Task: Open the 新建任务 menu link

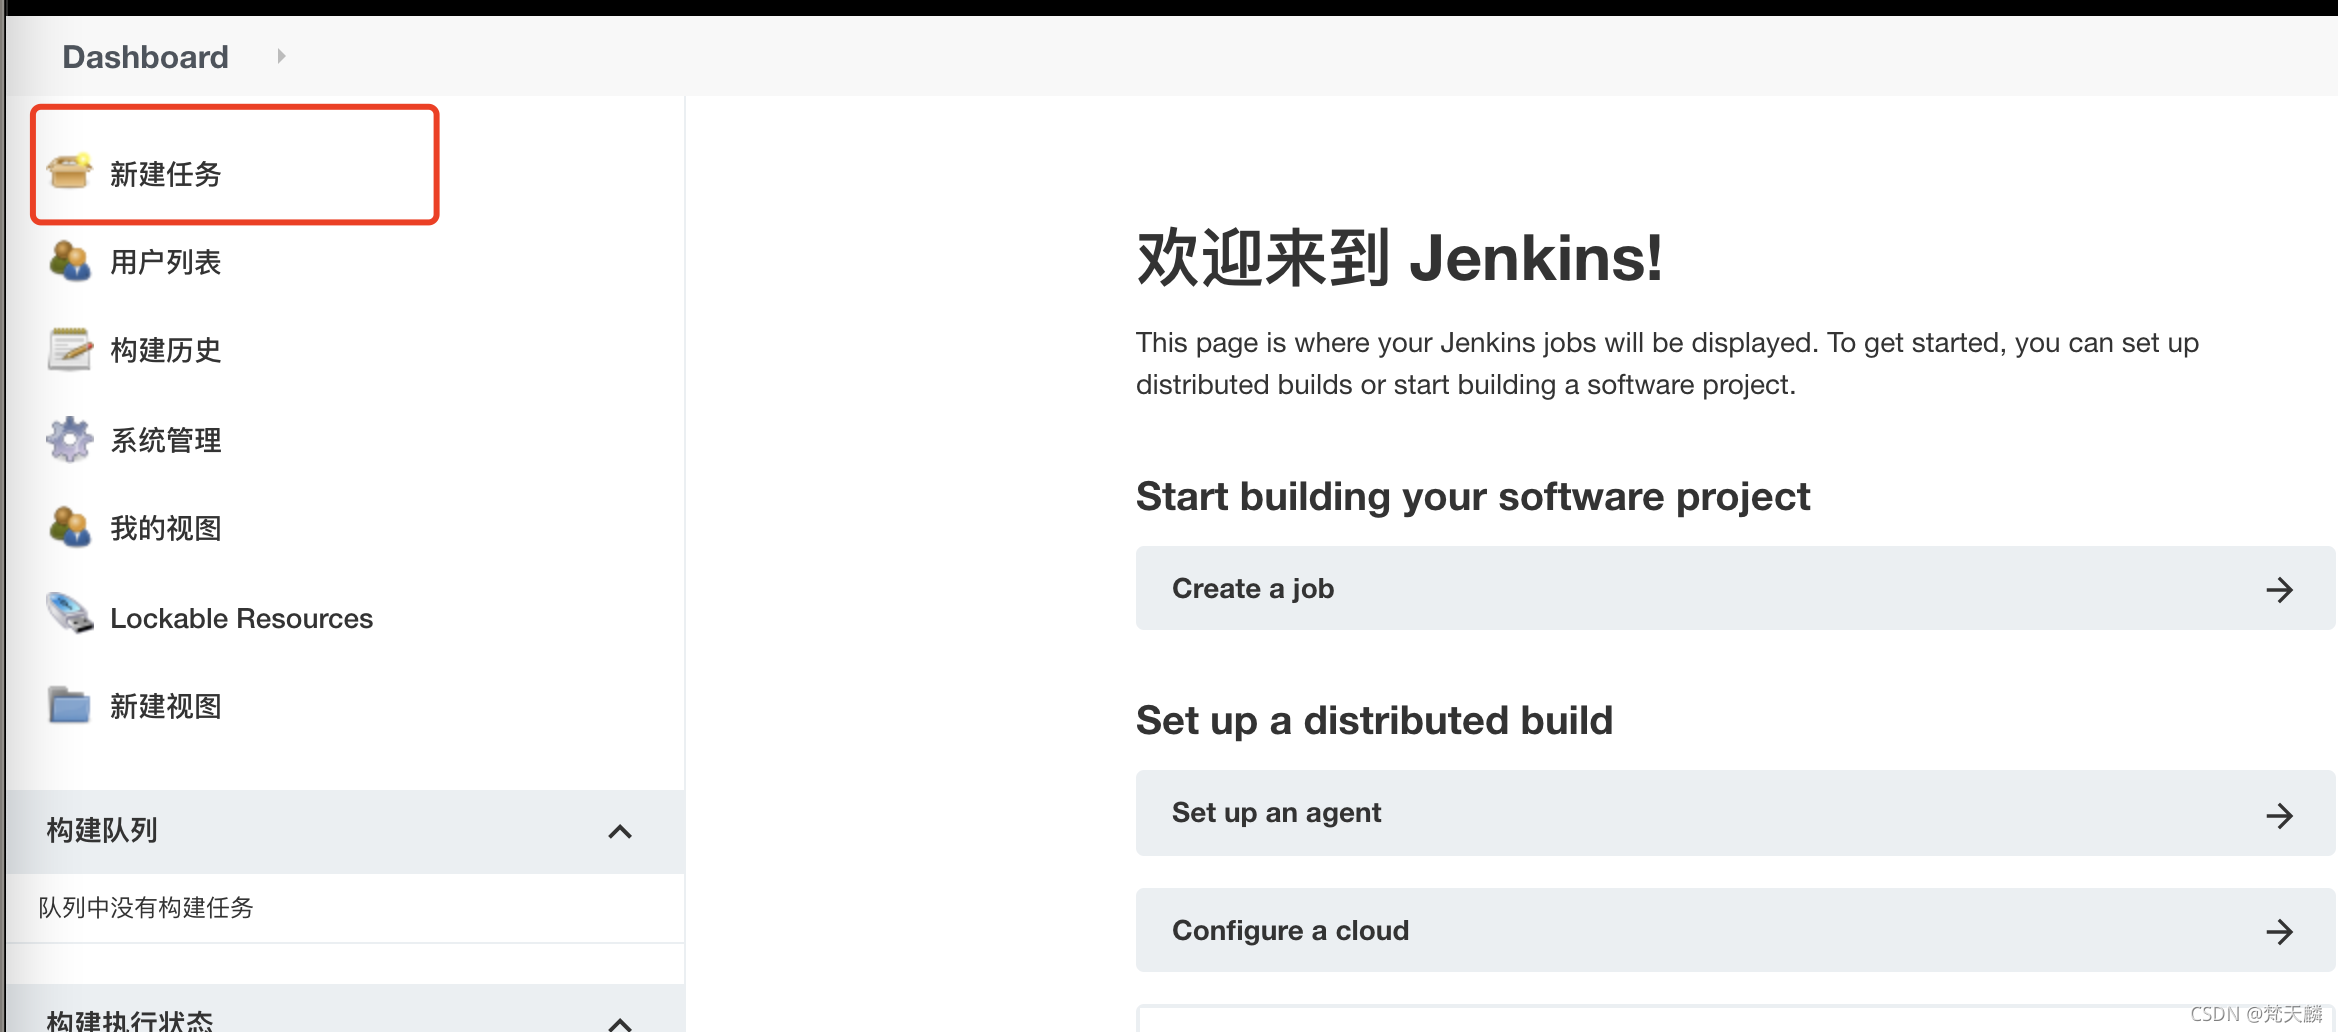Action: tap(166, 174)
